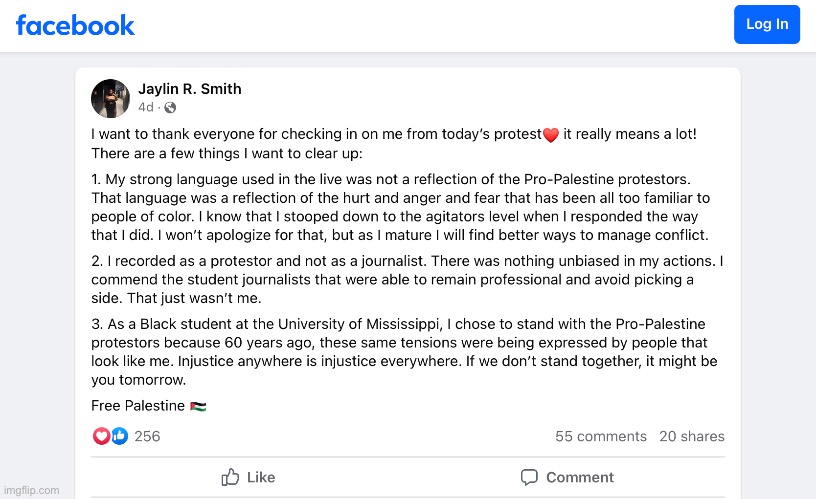Screen dimensions: 816x499
Task: Click the globe public-privacy icon
Action: [170, 107]
